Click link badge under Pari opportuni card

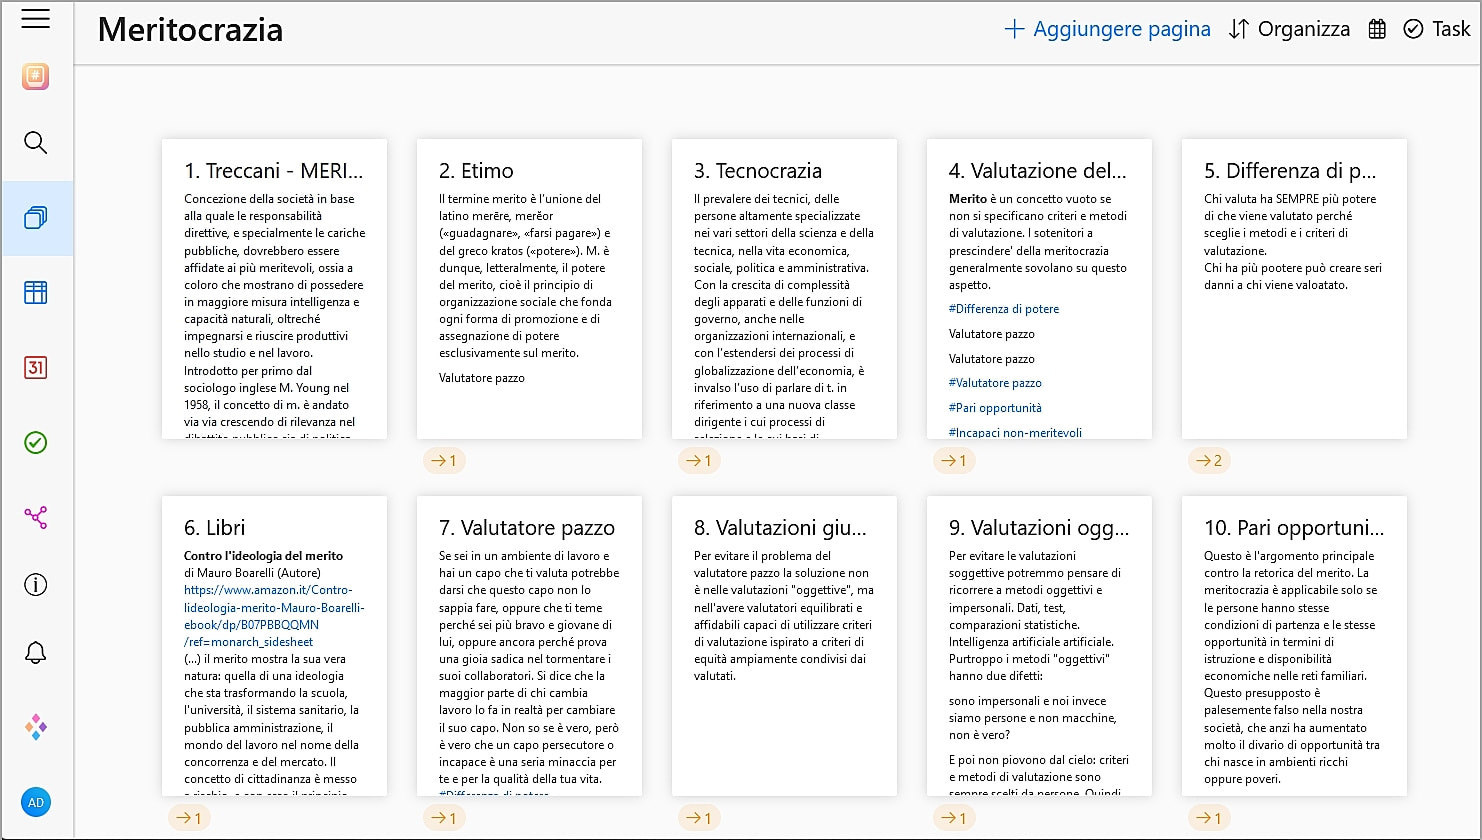click(1207, 818)
